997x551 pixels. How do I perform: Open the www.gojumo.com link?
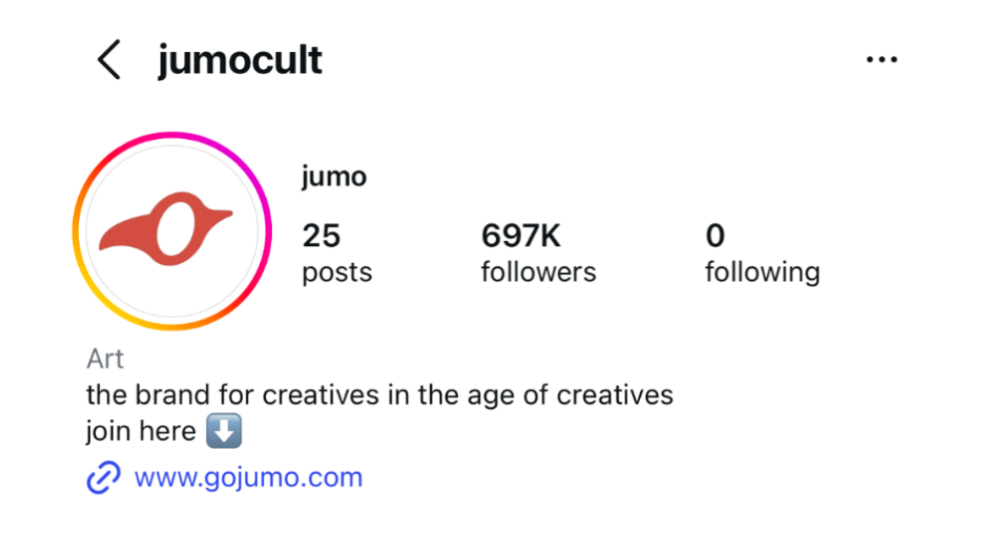point(248,478)
